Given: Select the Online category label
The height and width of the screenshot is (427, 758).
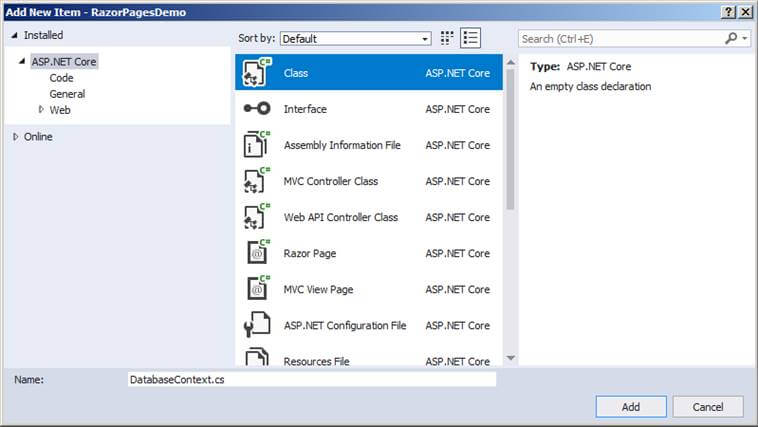Looking at the screenshot, I should pos(38,137).
